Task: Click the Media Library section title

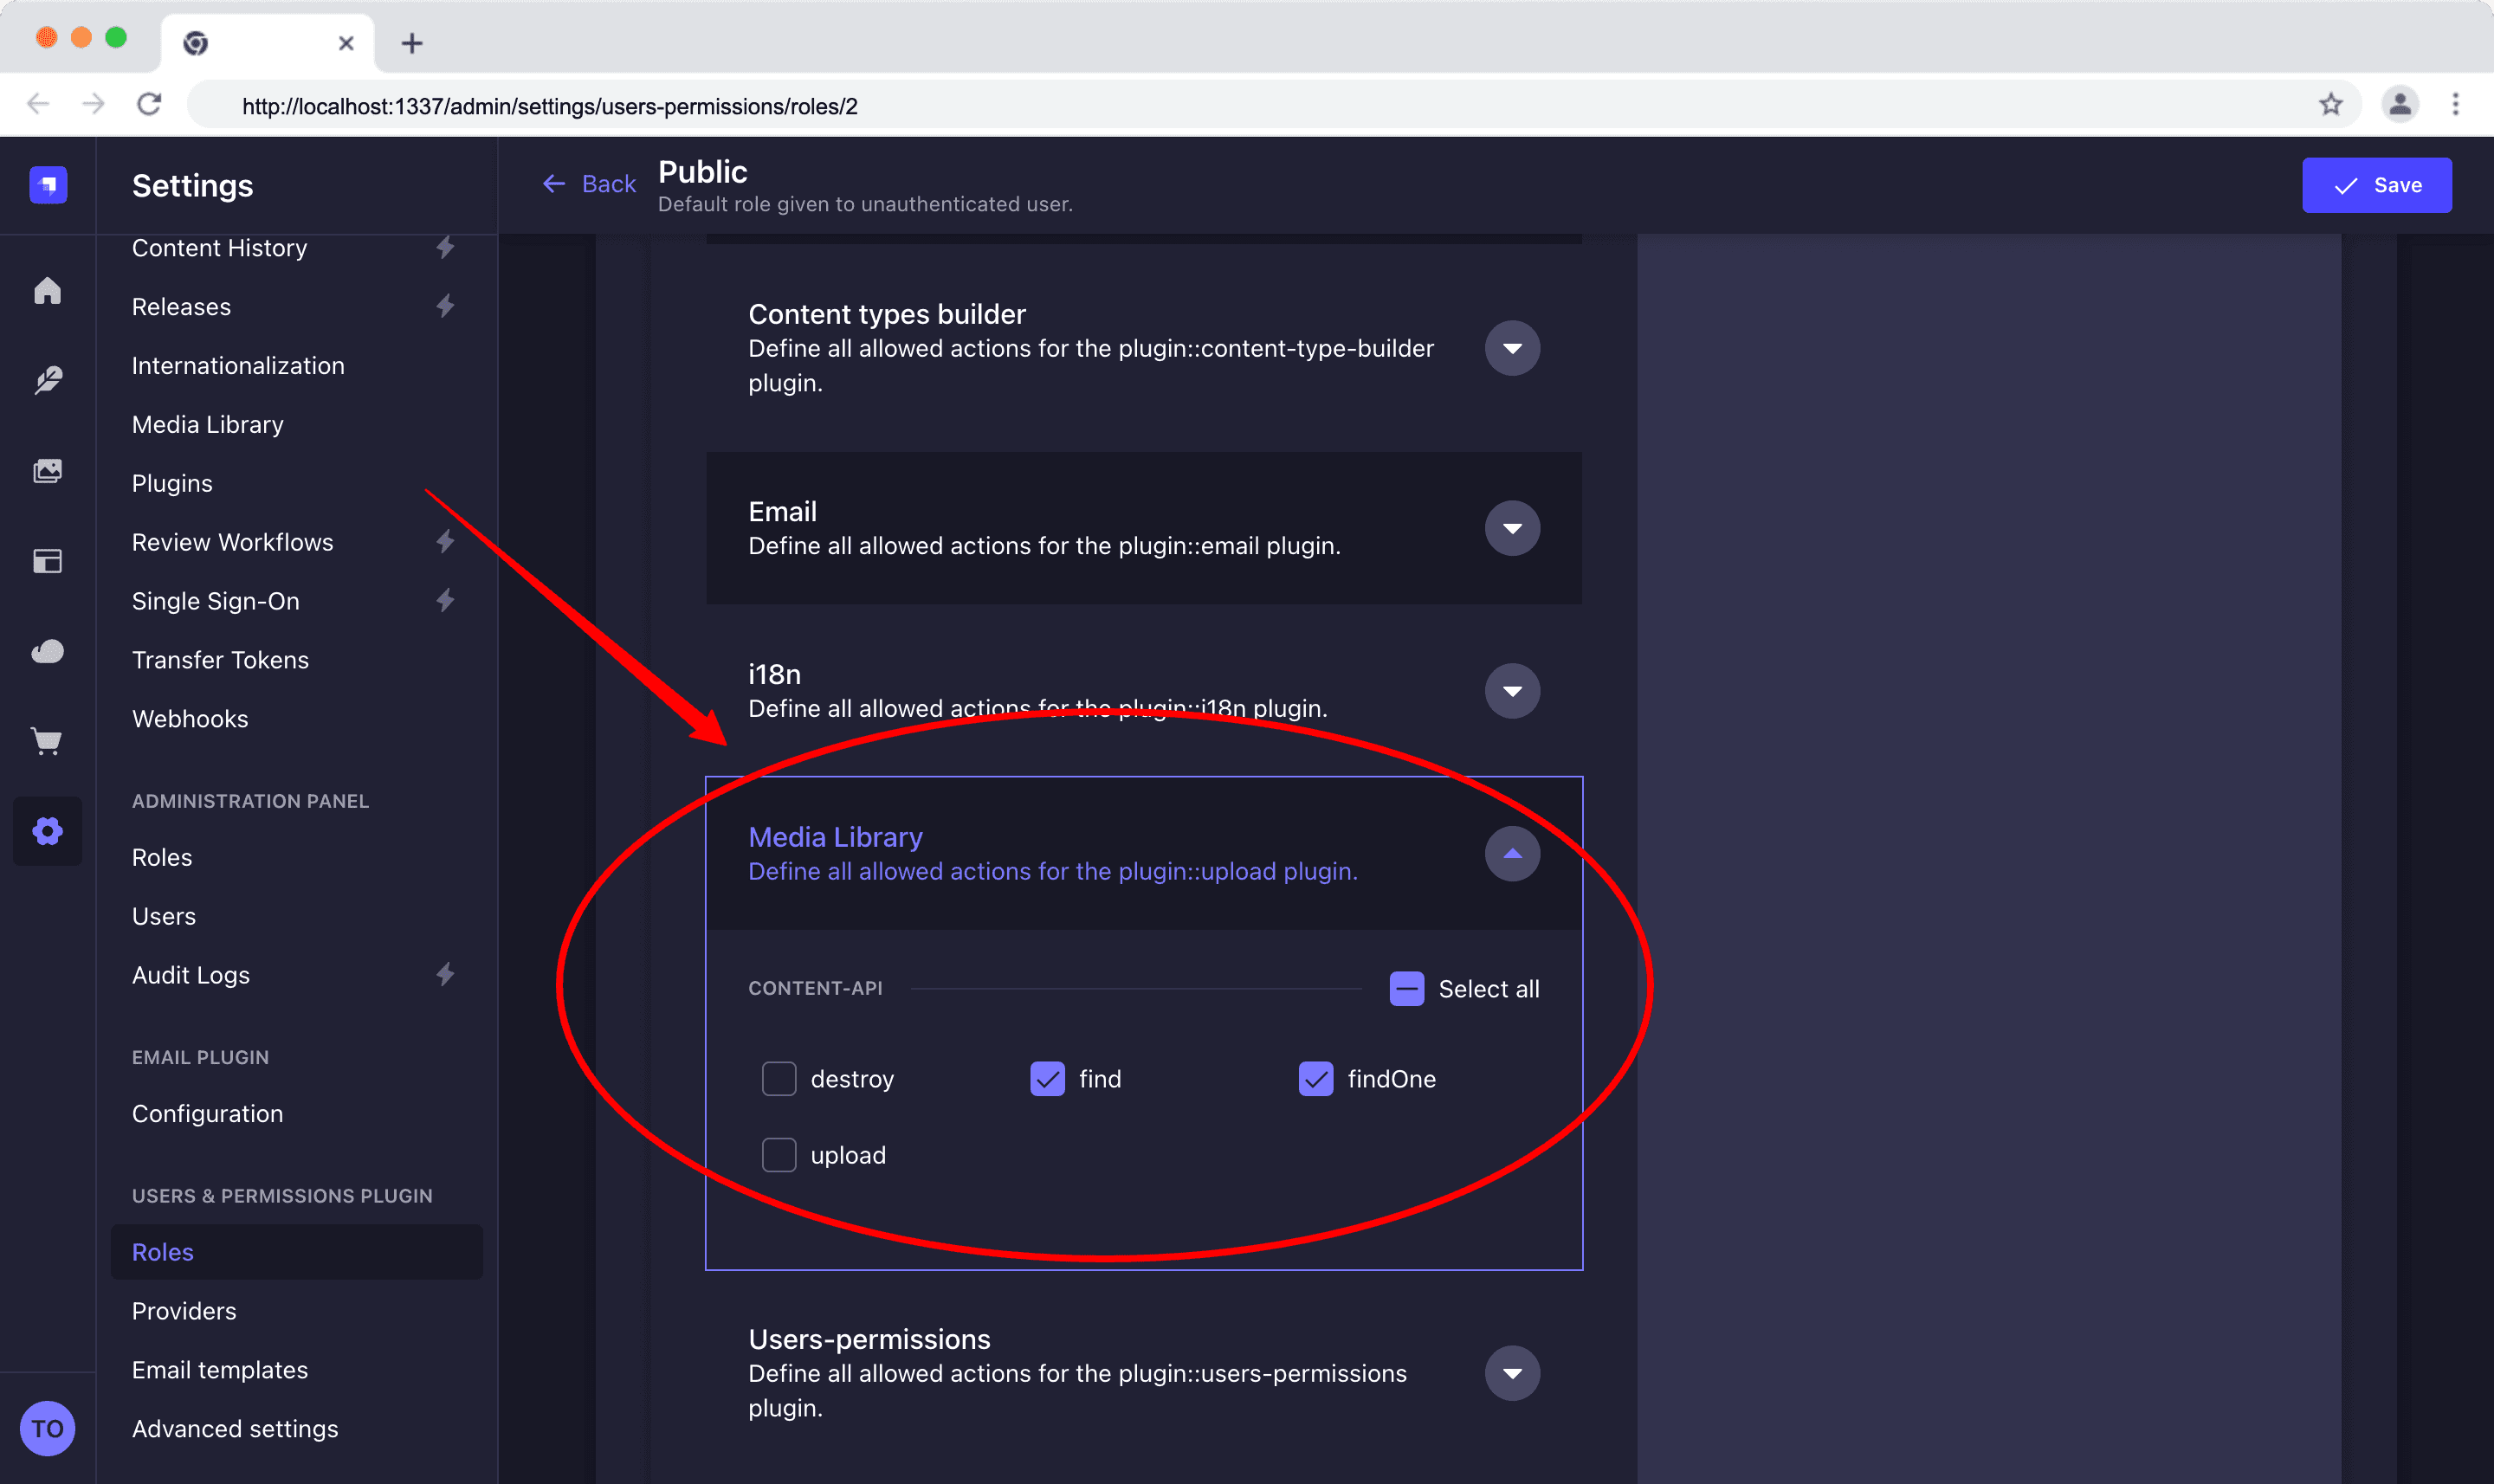Action: 835,837
